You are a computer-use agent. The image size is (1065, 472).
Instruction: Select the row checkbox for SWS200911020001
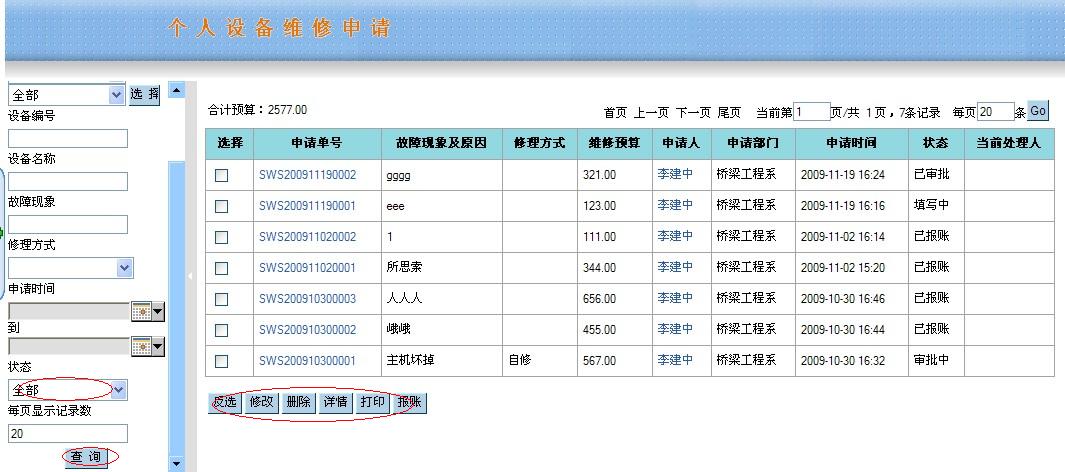[222, 268]
